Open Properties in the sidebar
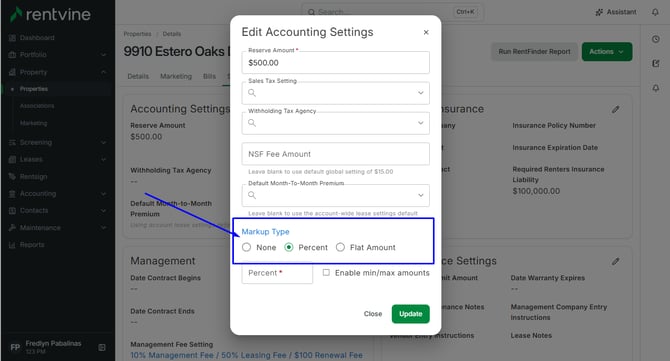670x361 pixels. [x=34, y=89]
